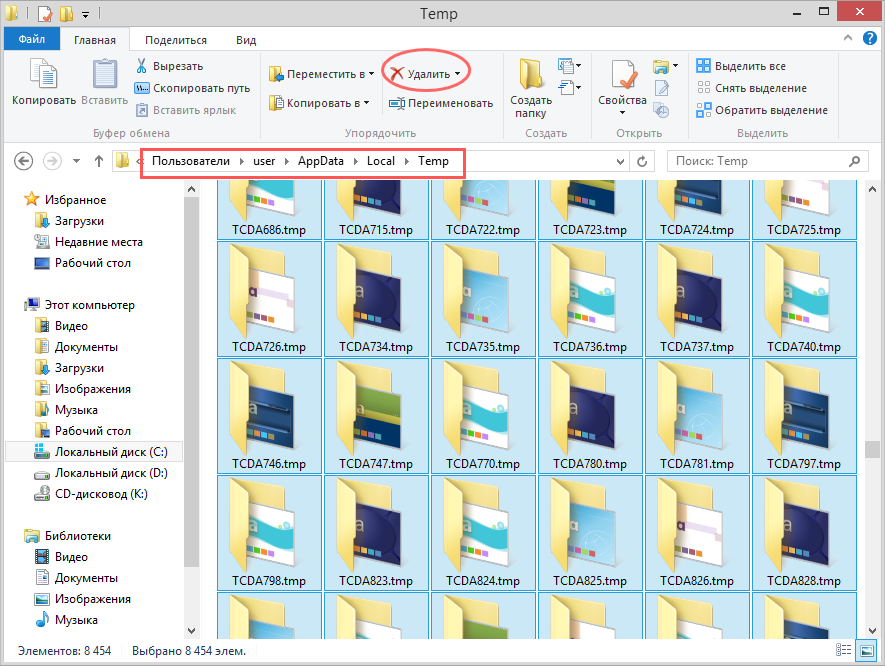
Task: Click Rename (Переименовать) in the ribbon
Action: tap(441, 103)
